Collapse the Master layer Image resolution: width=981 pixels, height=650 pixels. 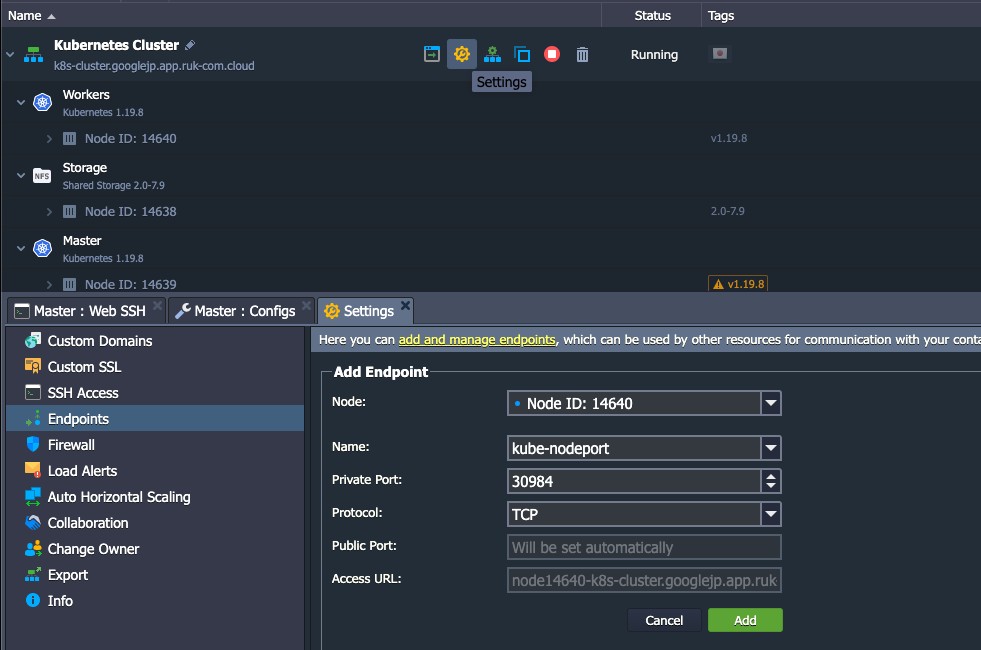[21, 248]
